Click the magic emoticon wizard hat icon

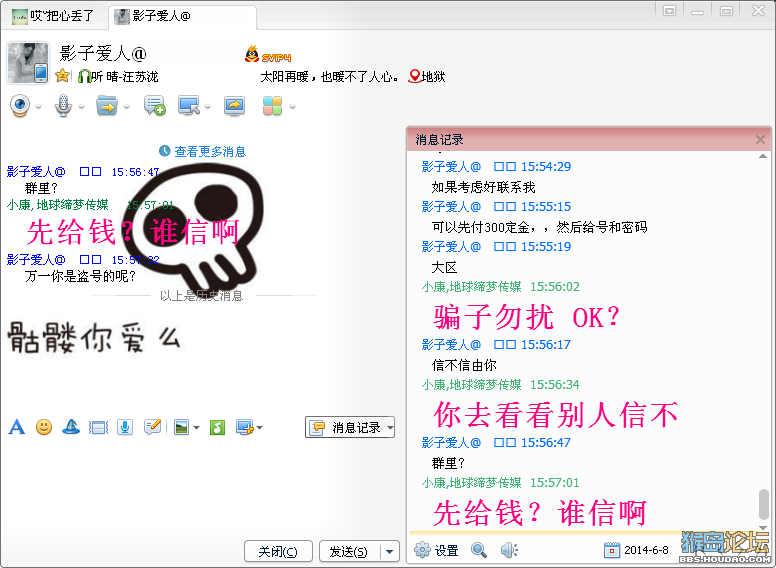click(x=71, y=426)
